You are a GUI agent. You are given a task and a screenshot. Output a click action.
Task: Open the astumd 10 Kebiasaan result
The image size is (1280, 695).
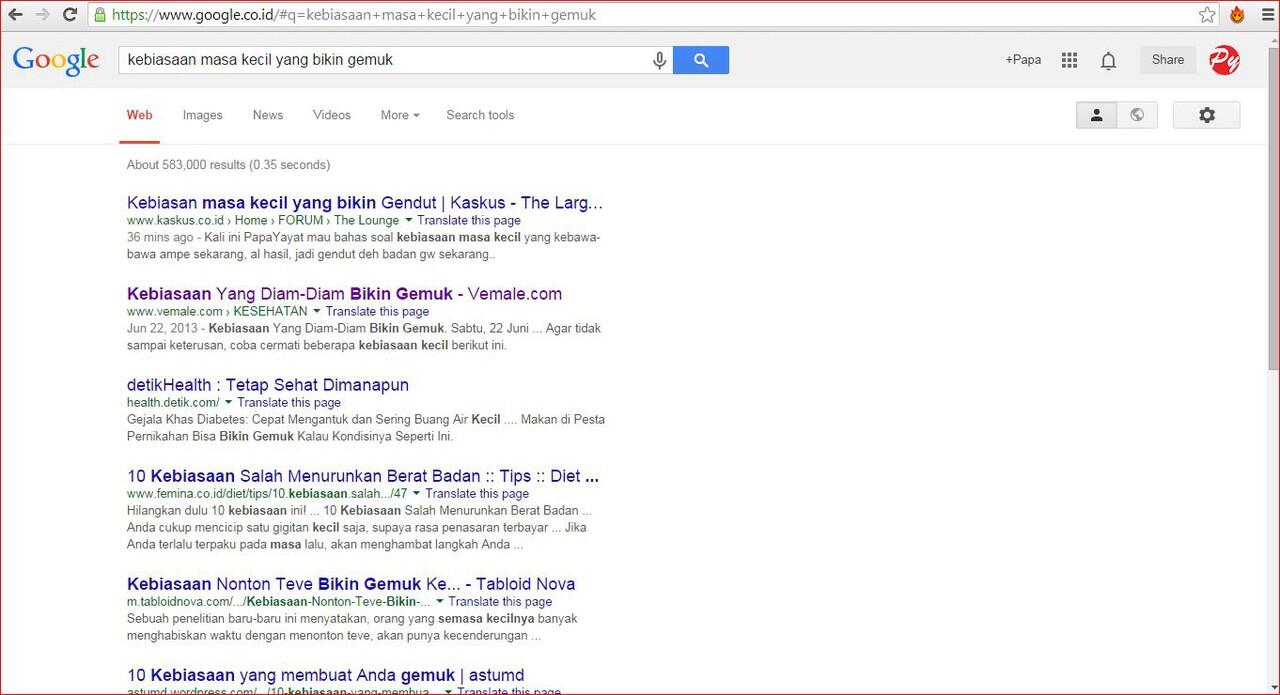(x=326, y=675)
